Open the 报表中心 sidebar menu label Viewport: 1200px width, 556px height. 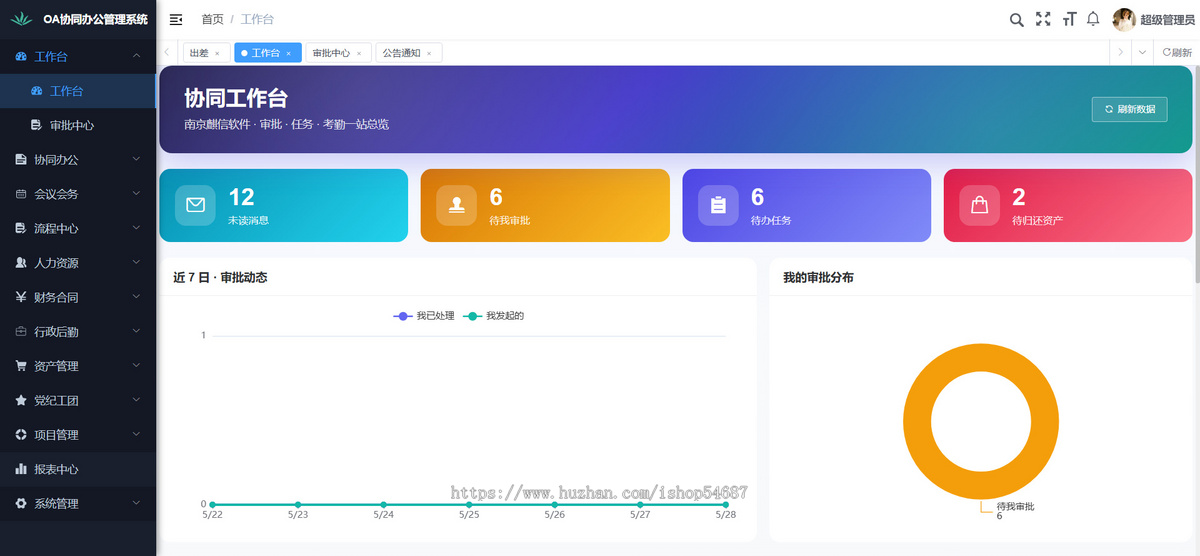click(x=56, y=469)
